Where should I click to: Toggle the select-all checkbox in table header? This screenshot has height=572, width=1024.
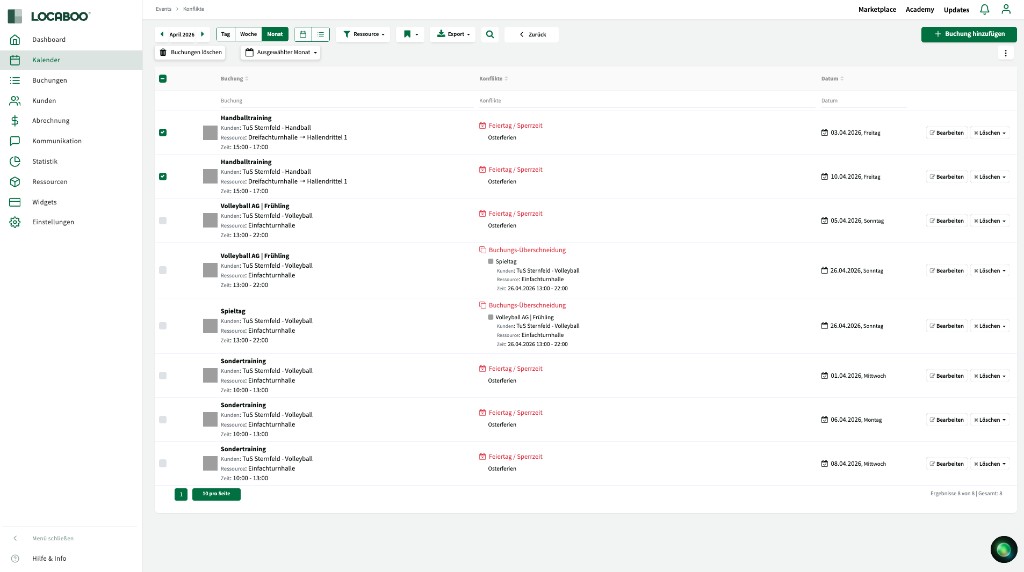(163, 79)
